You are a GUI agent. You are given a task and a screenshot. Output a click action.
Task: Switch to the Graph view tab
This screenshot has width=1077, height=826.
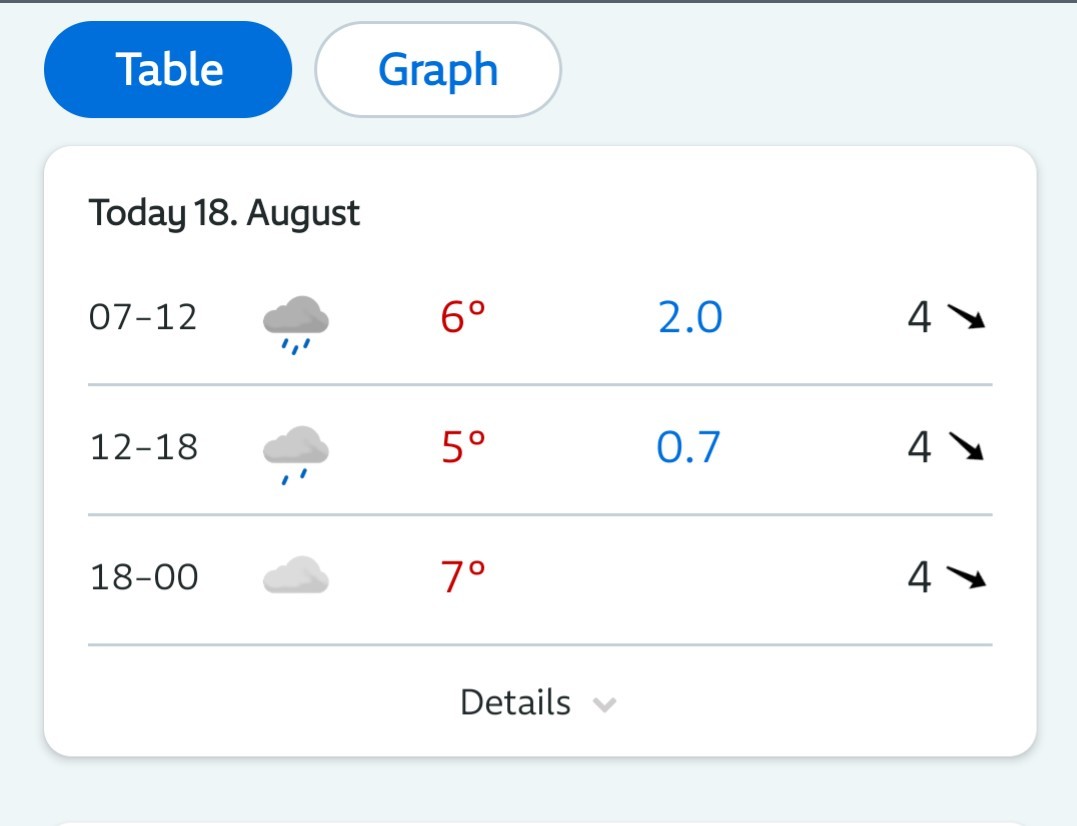coord(438,69)
